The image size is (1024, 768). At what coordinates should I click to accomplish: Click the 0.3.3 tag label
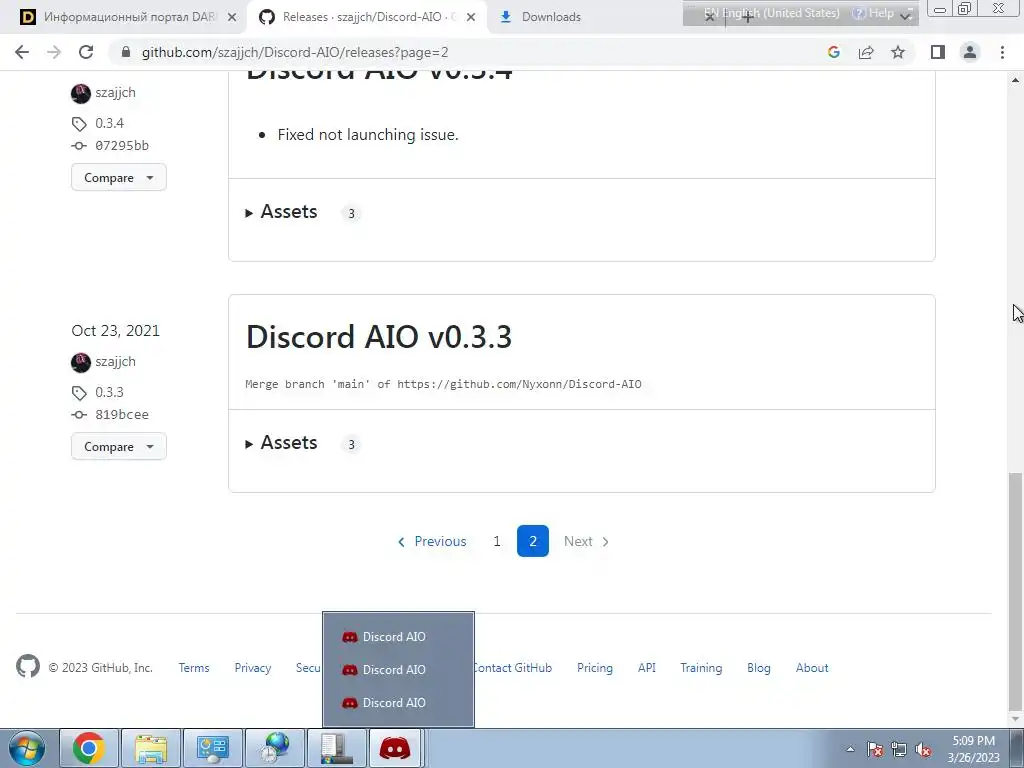tap(109, 392)
